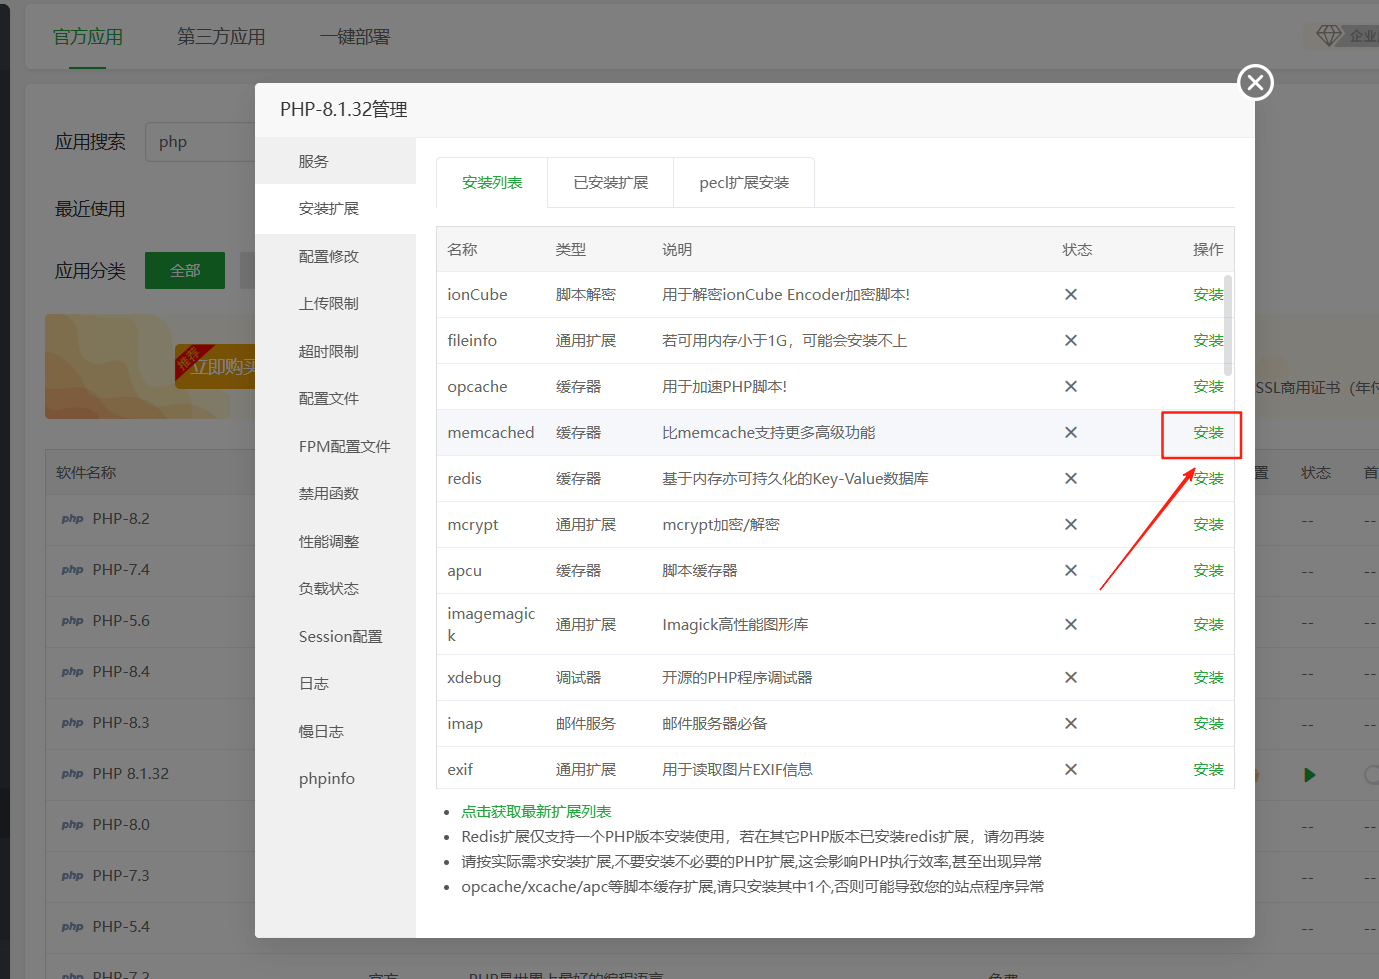Install the memcached extension

[x=1208, y=432]
